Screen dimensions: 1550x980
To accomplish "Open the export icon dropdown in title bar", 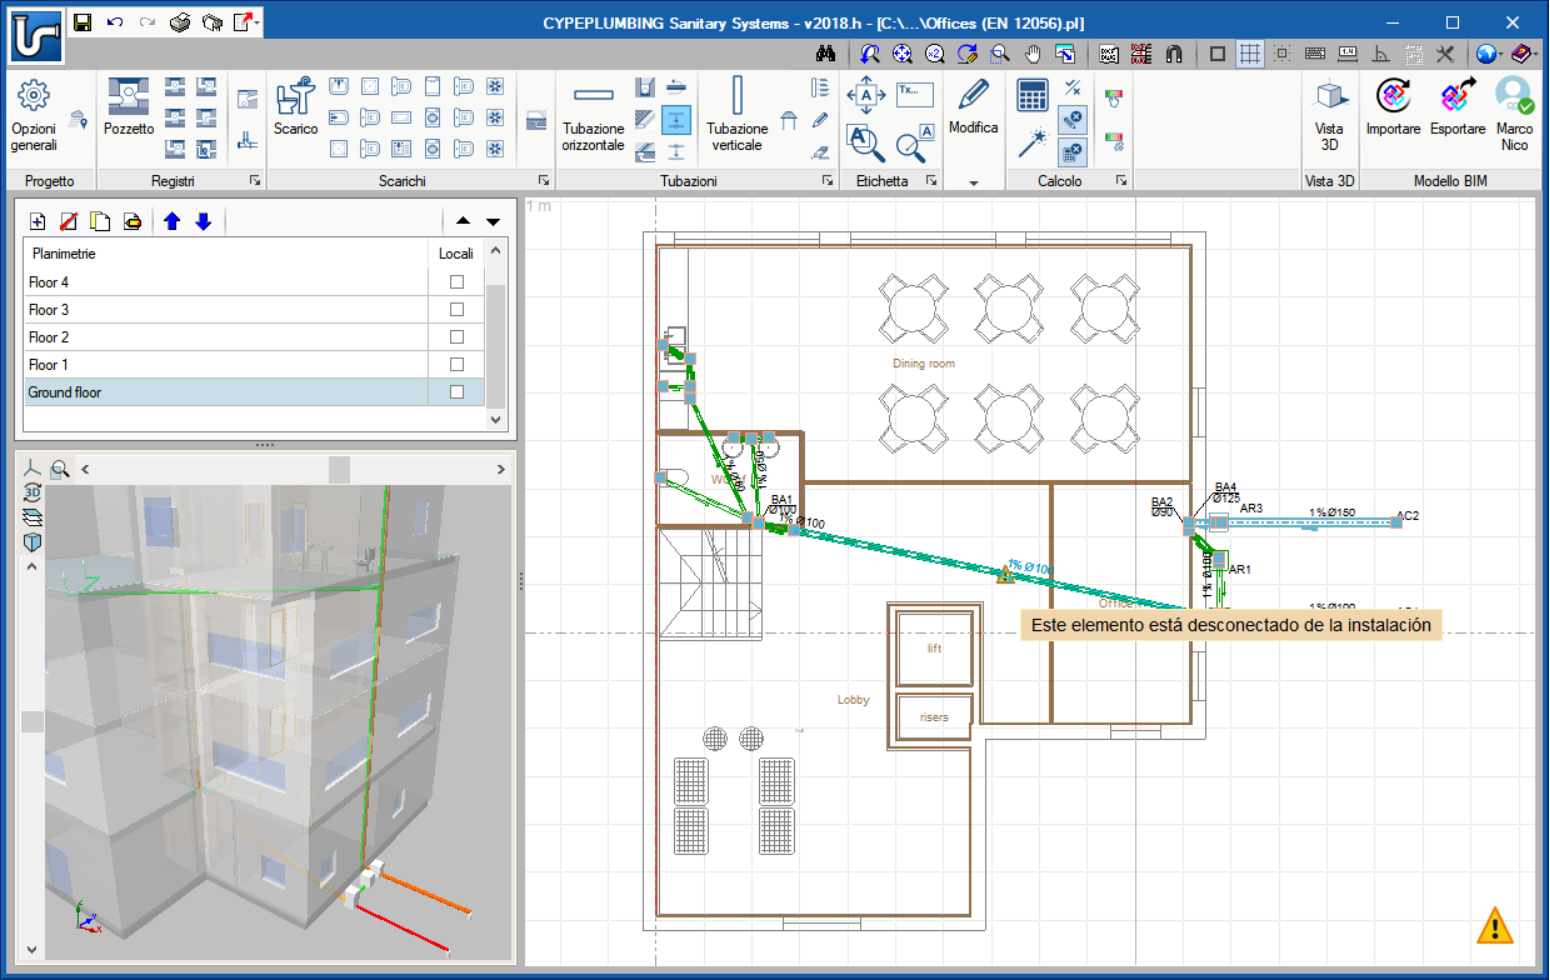I will pos(257,22).
